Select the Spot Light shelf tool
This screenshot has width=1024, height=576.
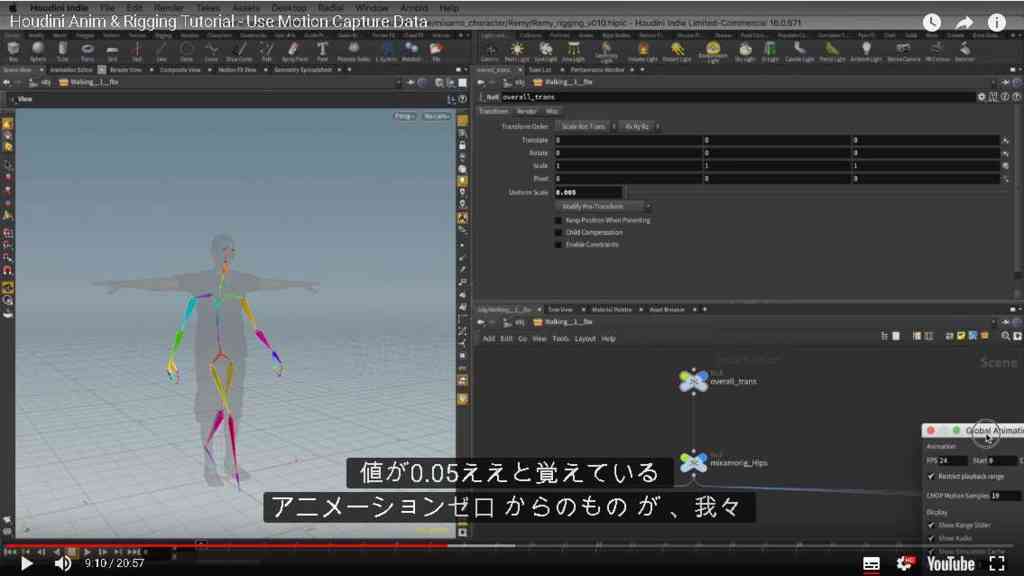545,51
